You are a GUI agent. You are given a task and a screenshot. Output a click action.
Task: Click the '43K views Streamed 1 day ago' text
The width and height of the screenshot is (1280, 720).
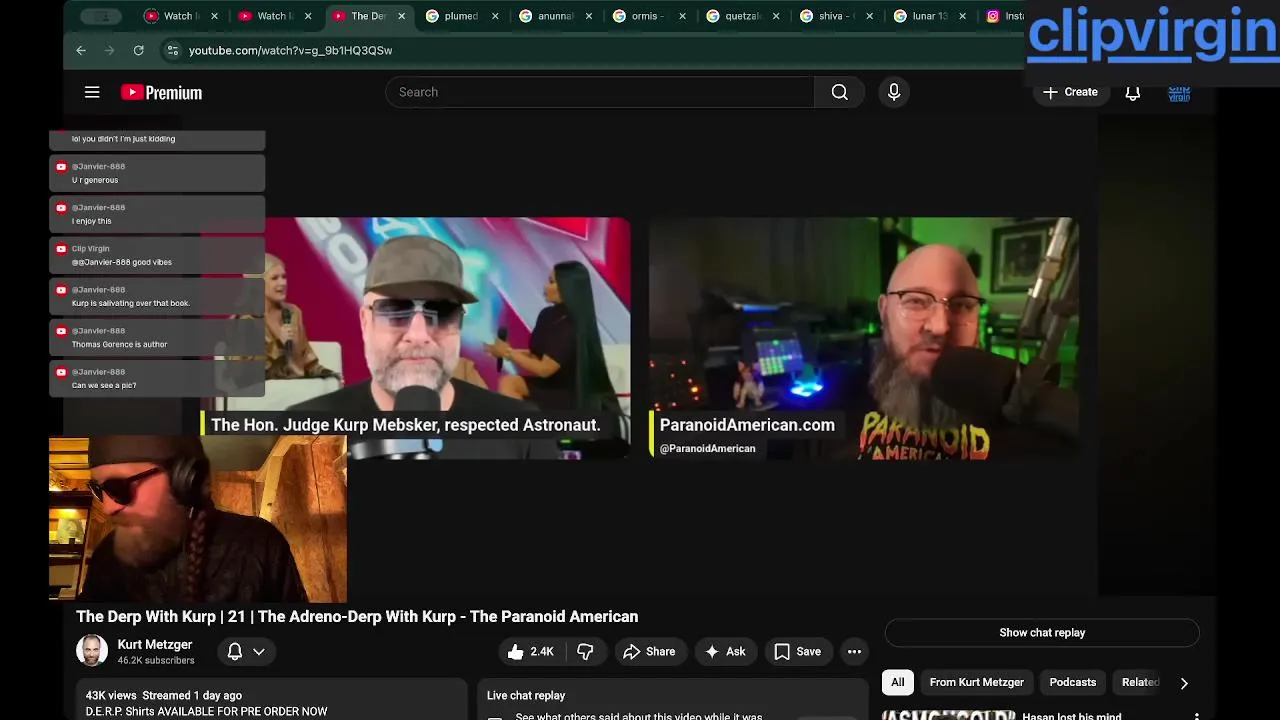click(x=164, y=695)
